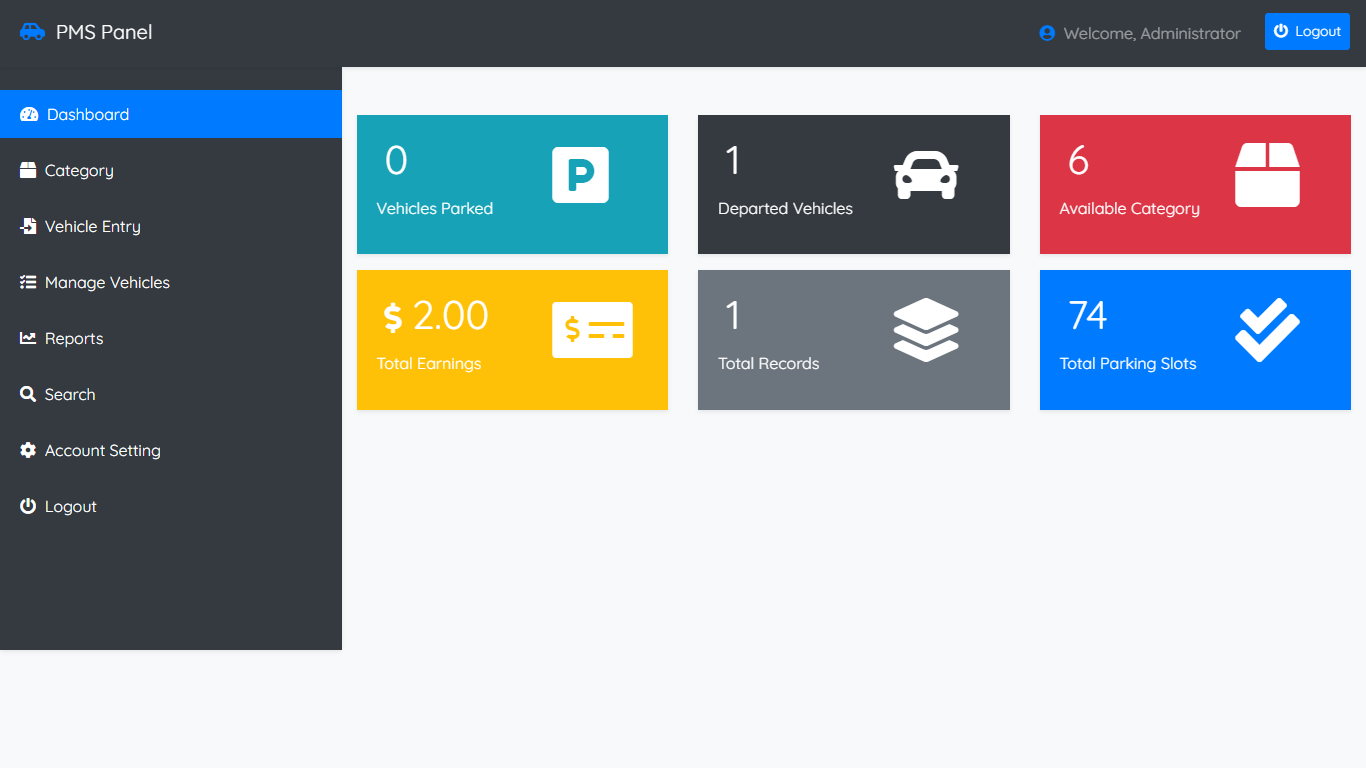This screenshot has height=768, width=1366.
Task: Open Vehicle Entry page
Action: pyautogui.click(x=92, y=226)
